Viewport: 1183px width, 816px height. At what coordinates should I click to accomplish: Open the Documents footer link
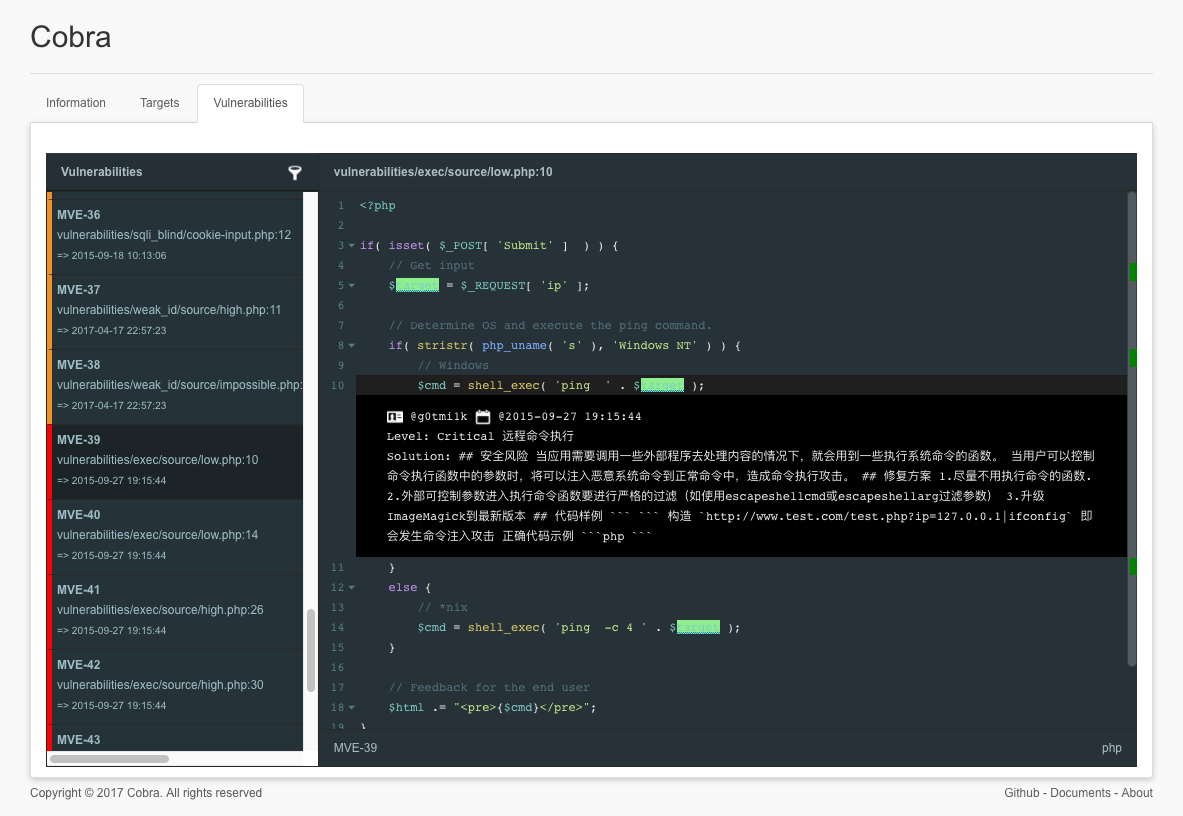point(1080,793)
